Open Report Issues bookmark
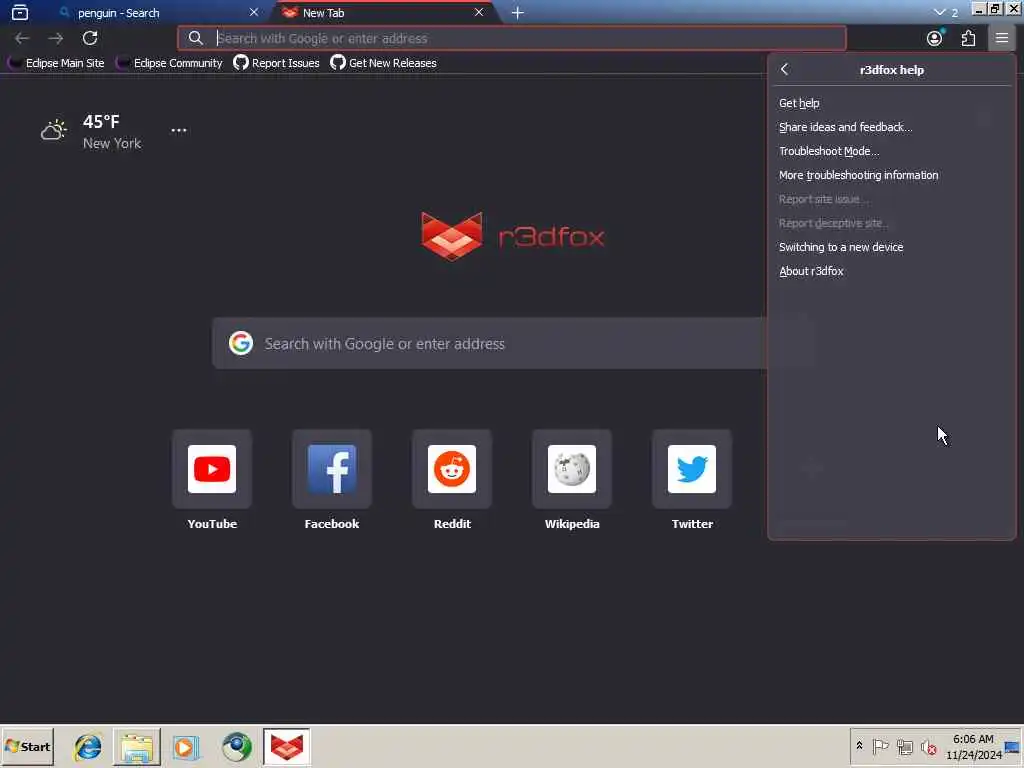Image resolution: width=1024 pixels, height=768 pixels. point(277,63)
